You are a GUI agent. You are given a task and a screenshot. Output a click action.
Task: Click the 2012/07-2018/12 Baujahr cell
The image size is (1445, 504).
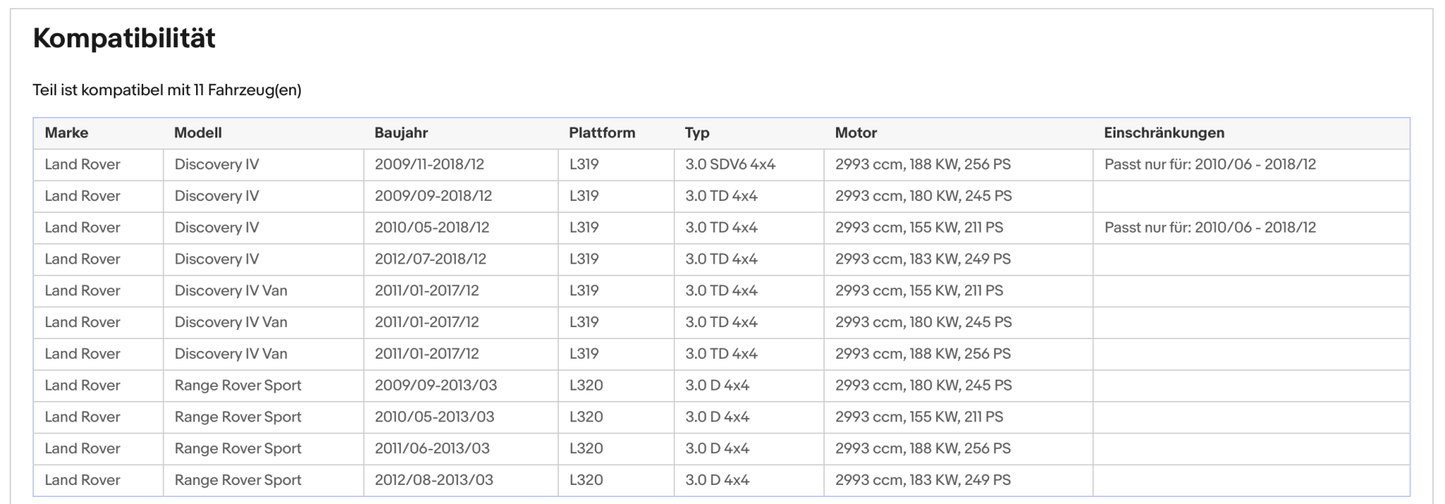430,259
